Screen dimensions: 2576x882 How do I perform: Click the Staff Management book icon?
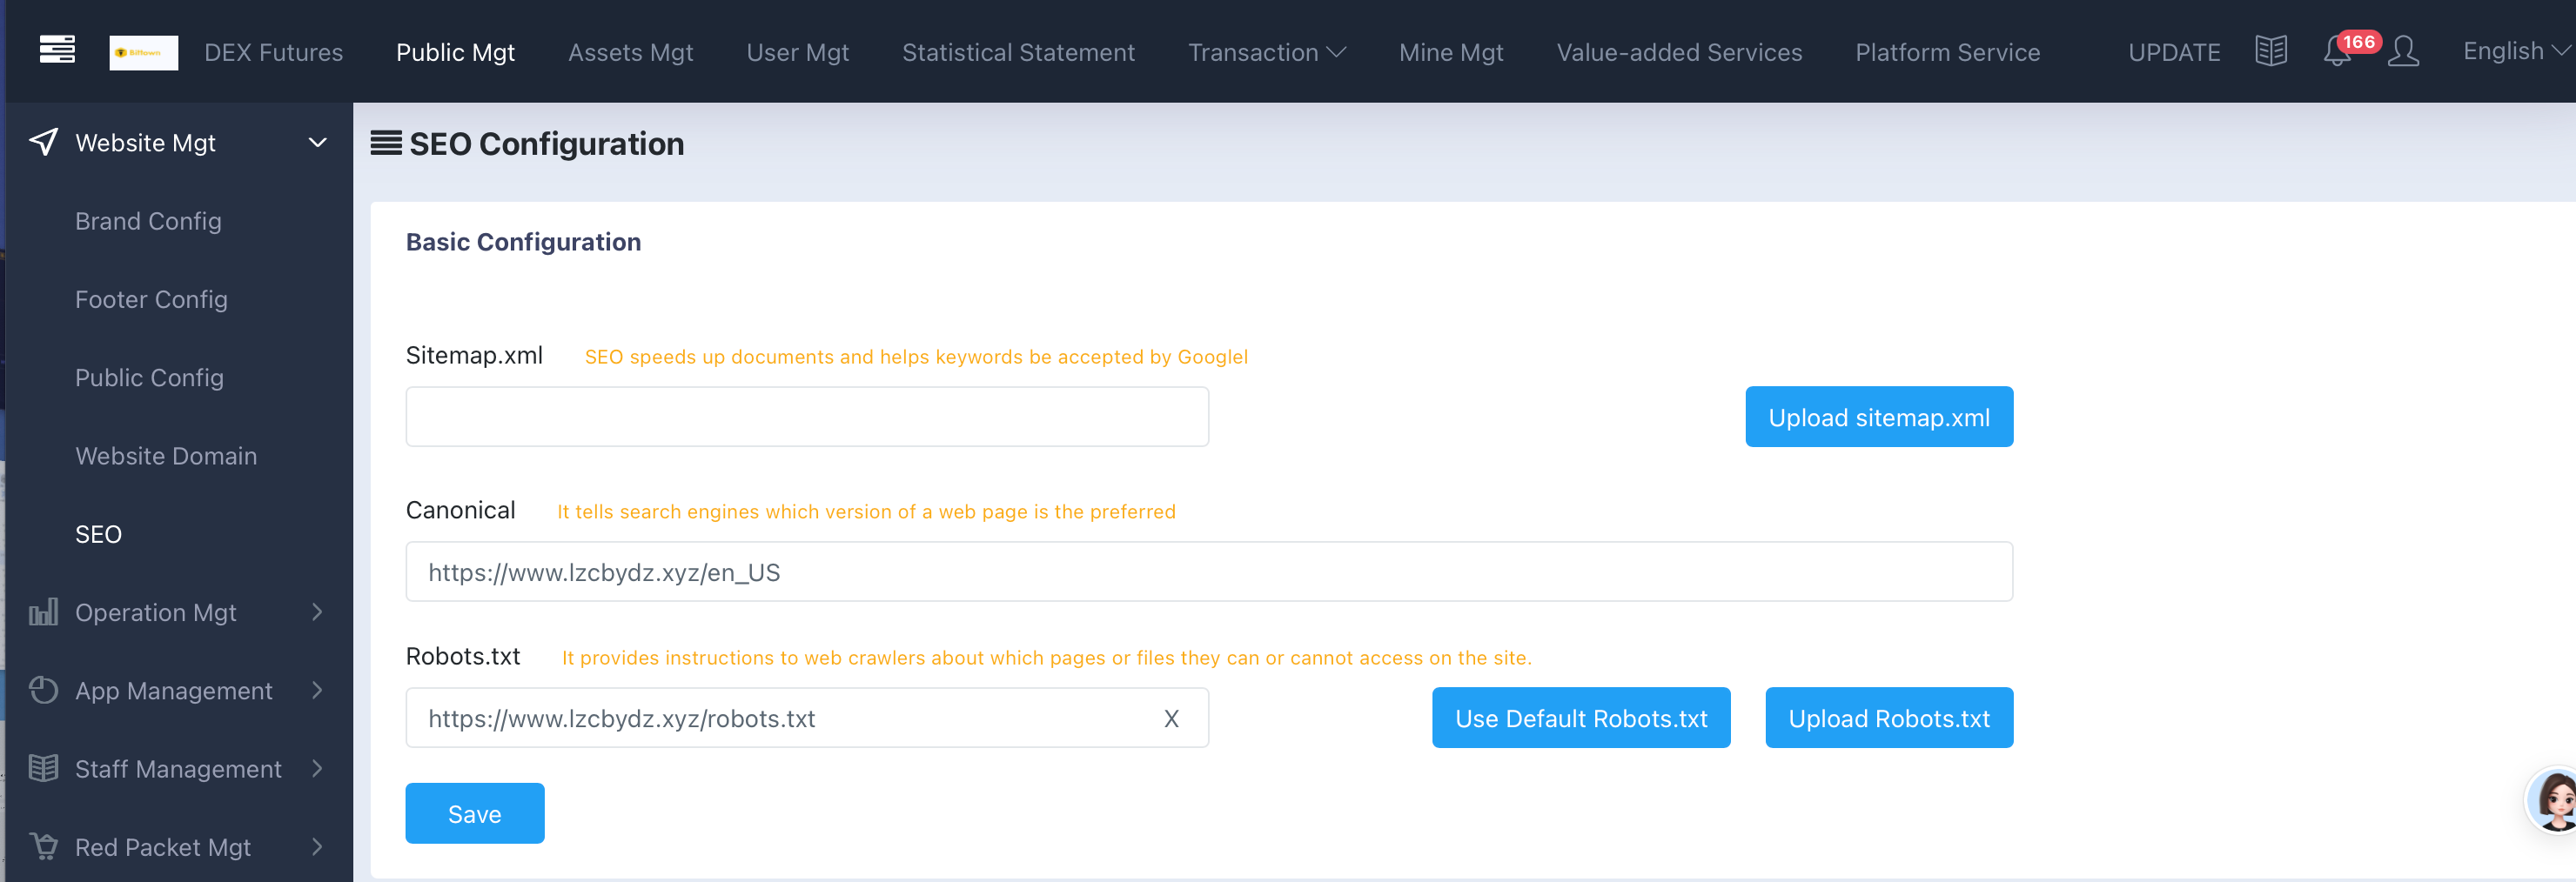pos(44,768)
